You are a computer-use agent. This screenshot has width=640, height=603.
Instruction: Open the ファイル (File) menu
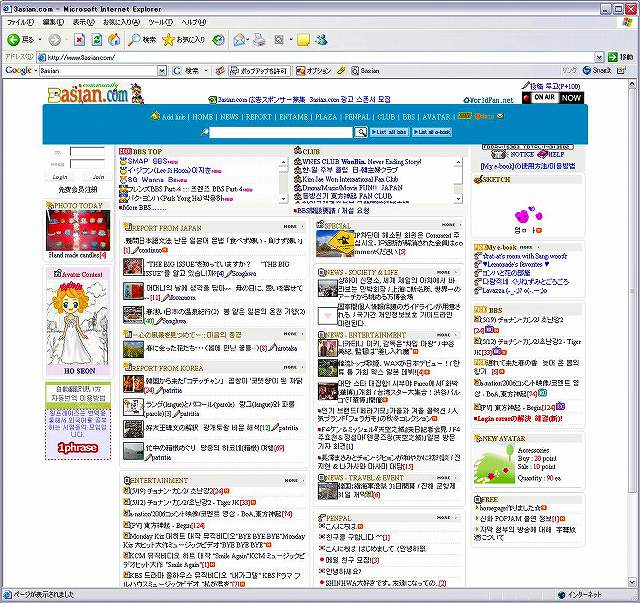tap(20, 22)
